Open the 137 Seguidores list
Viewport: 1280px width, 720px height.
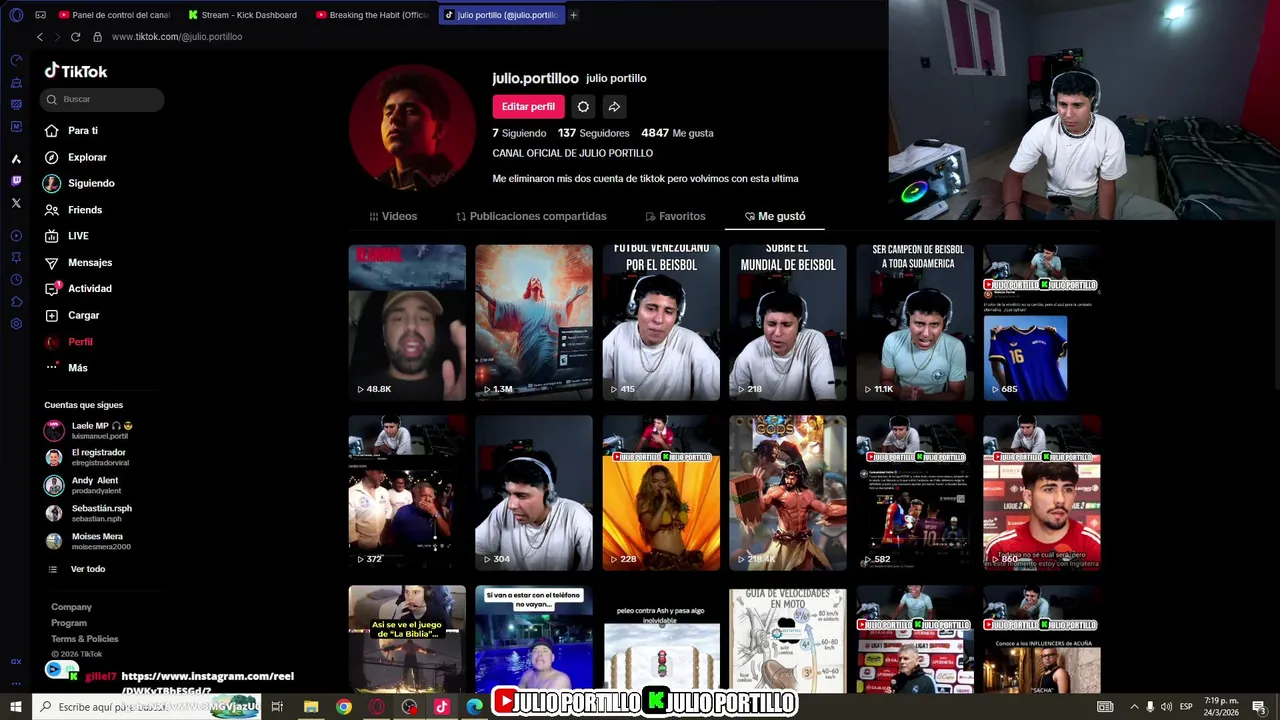click(593, 133)
